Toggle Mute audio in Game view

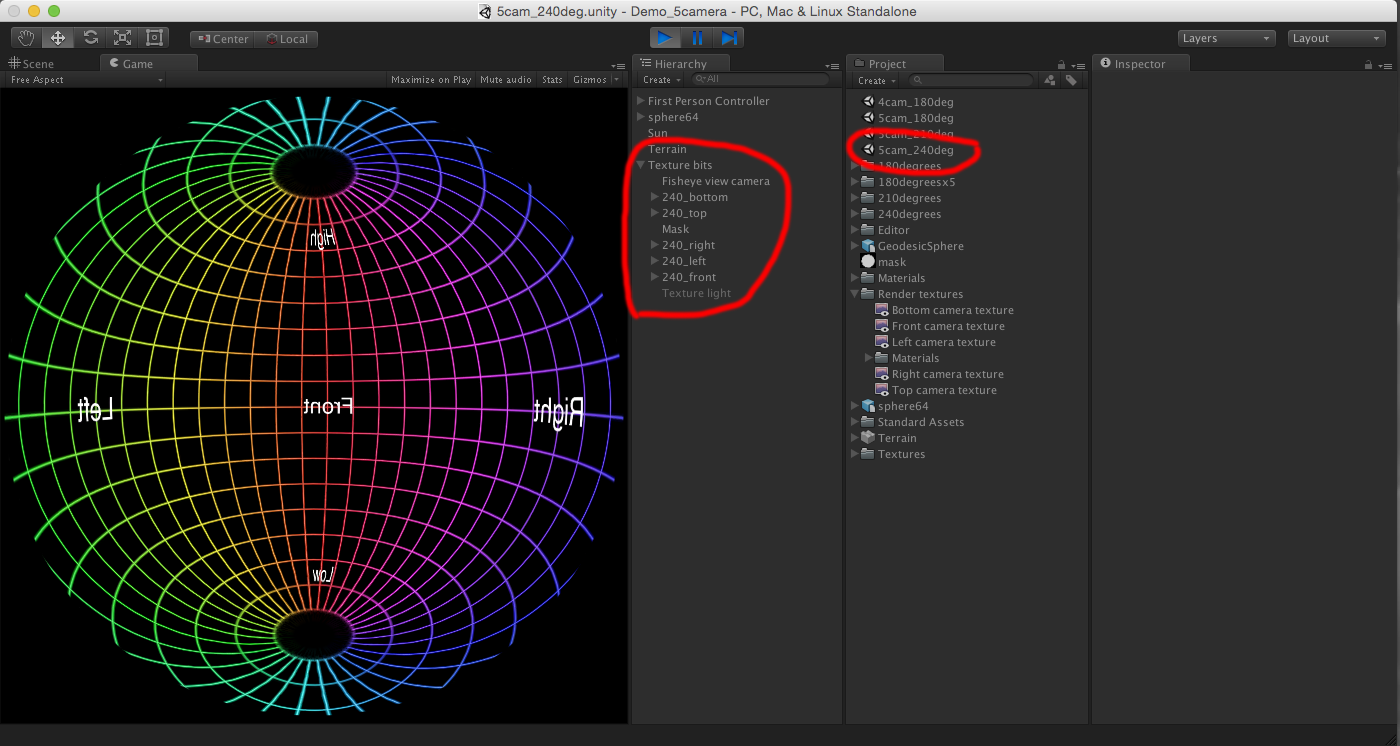[x=505, y=80]
